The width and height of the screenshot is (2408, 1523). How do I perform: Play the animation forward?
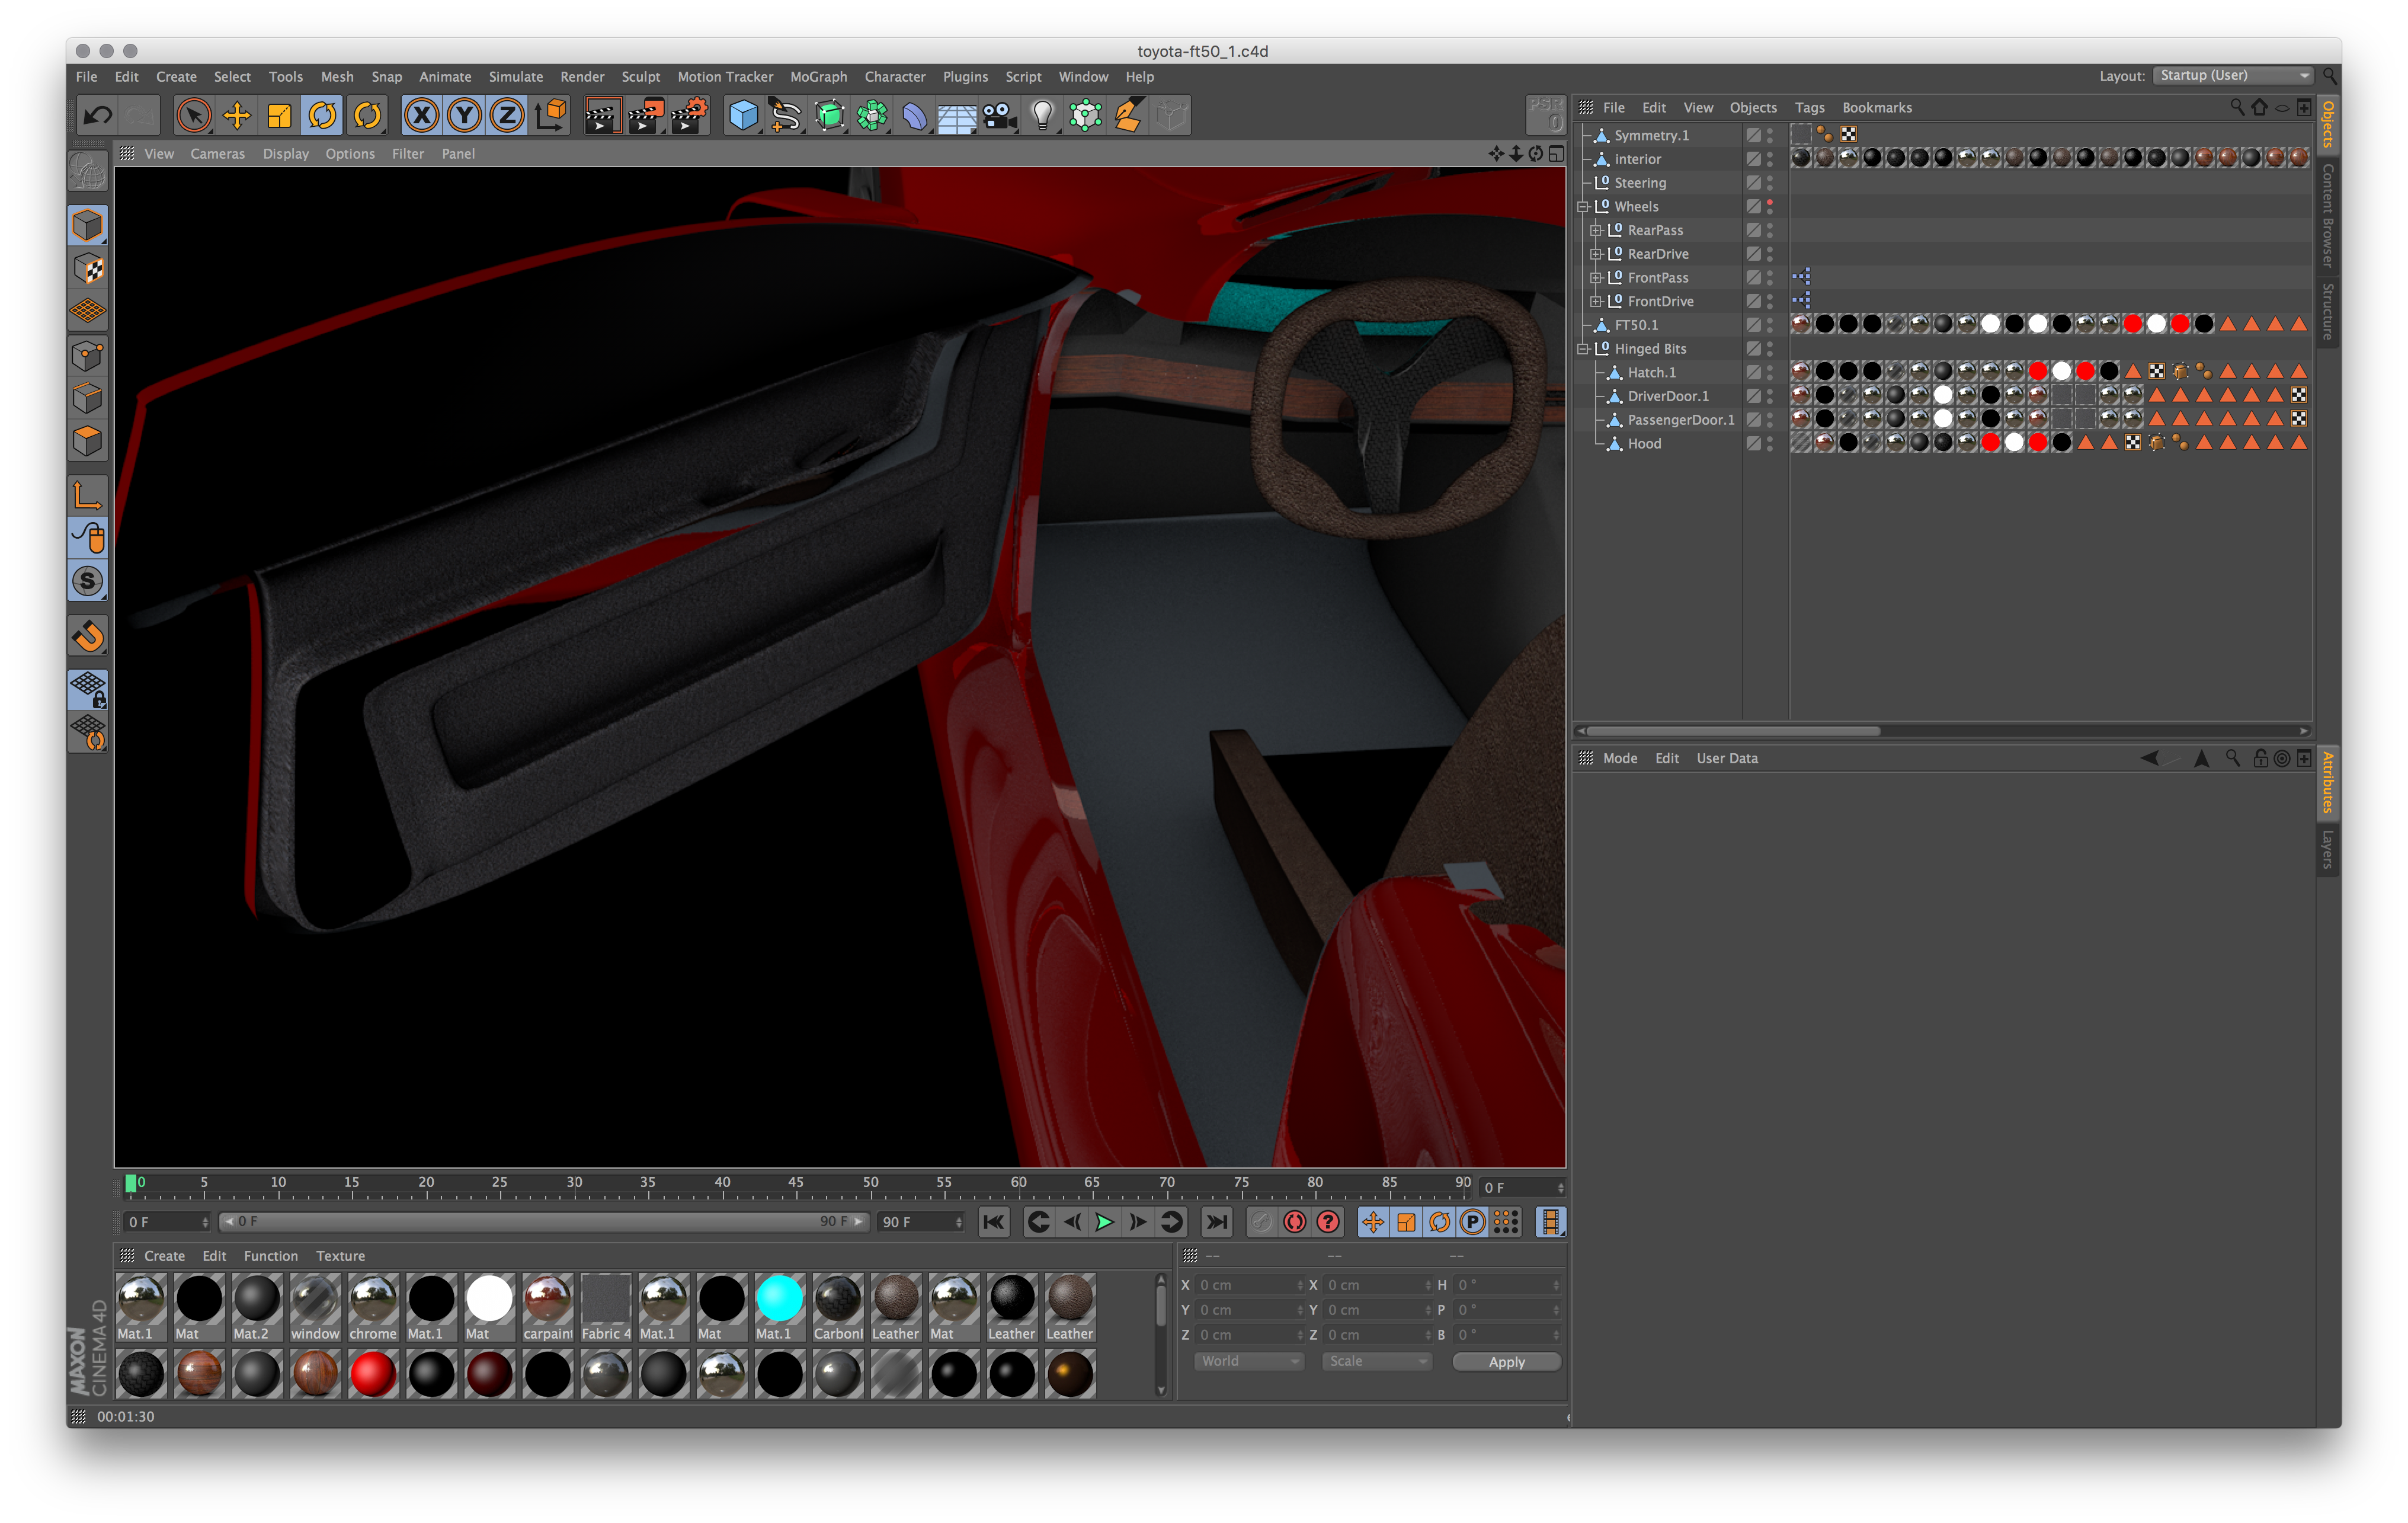[x=1105, y=1222]
